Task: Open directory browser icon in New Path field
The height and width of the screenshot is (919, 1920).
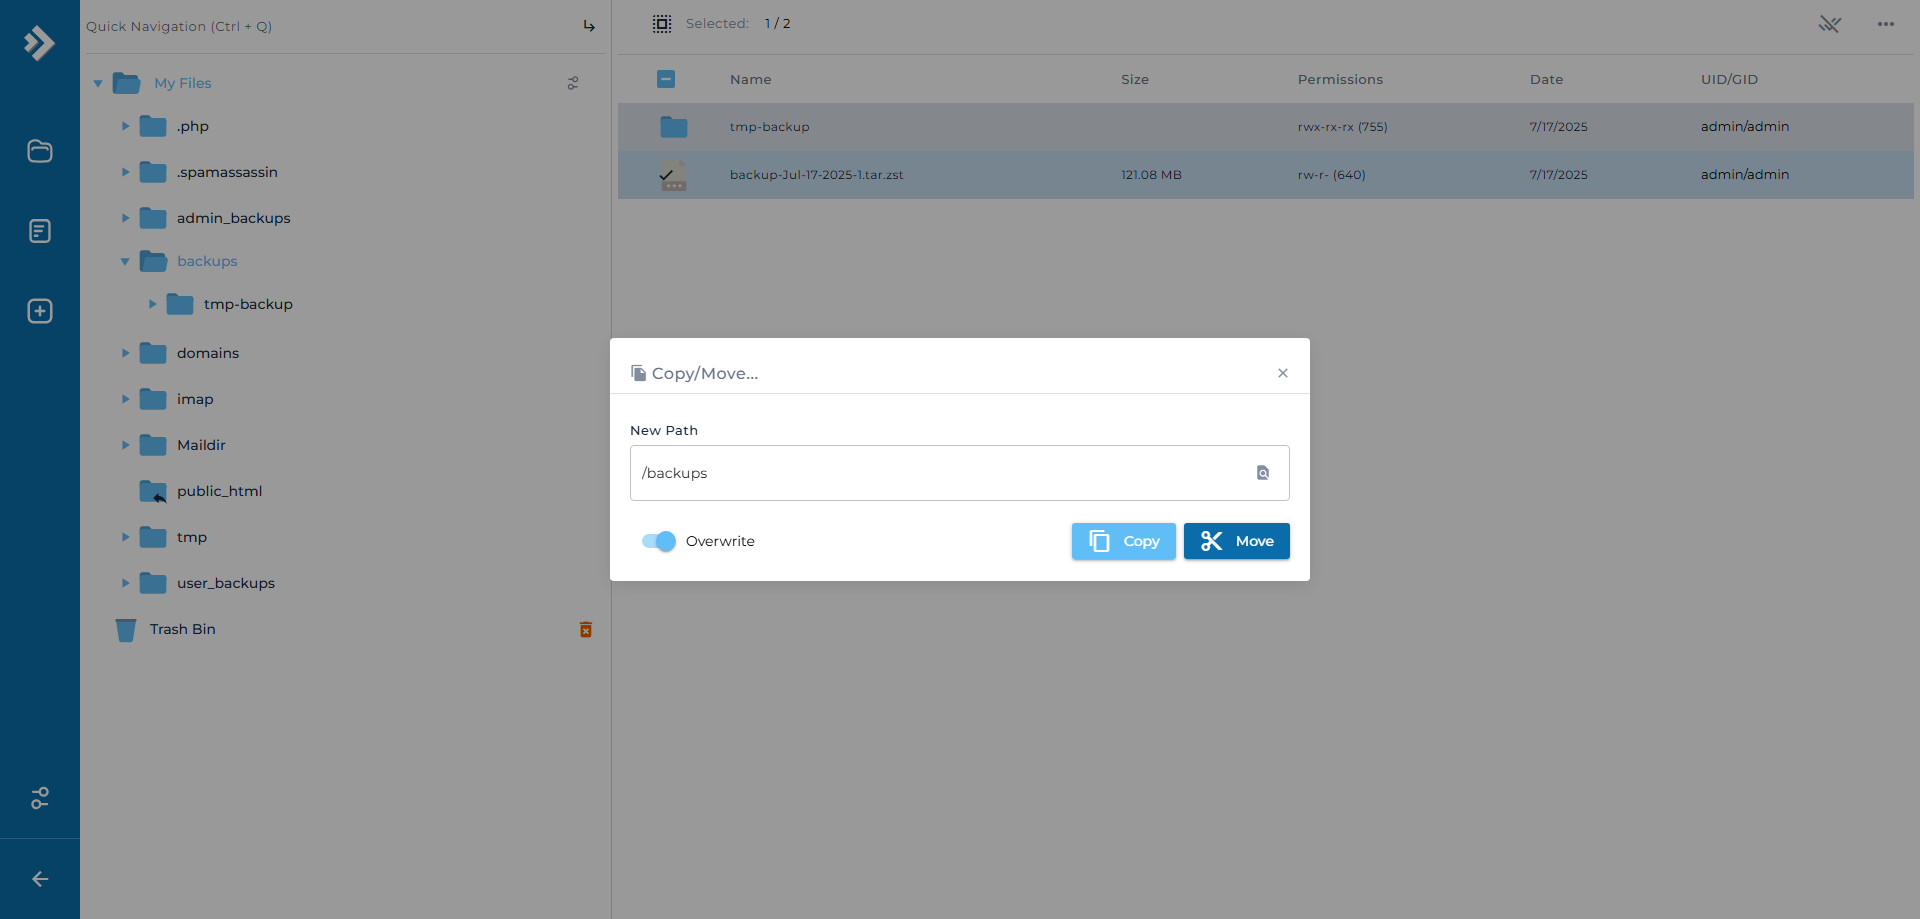Action: click(1262, 472)
